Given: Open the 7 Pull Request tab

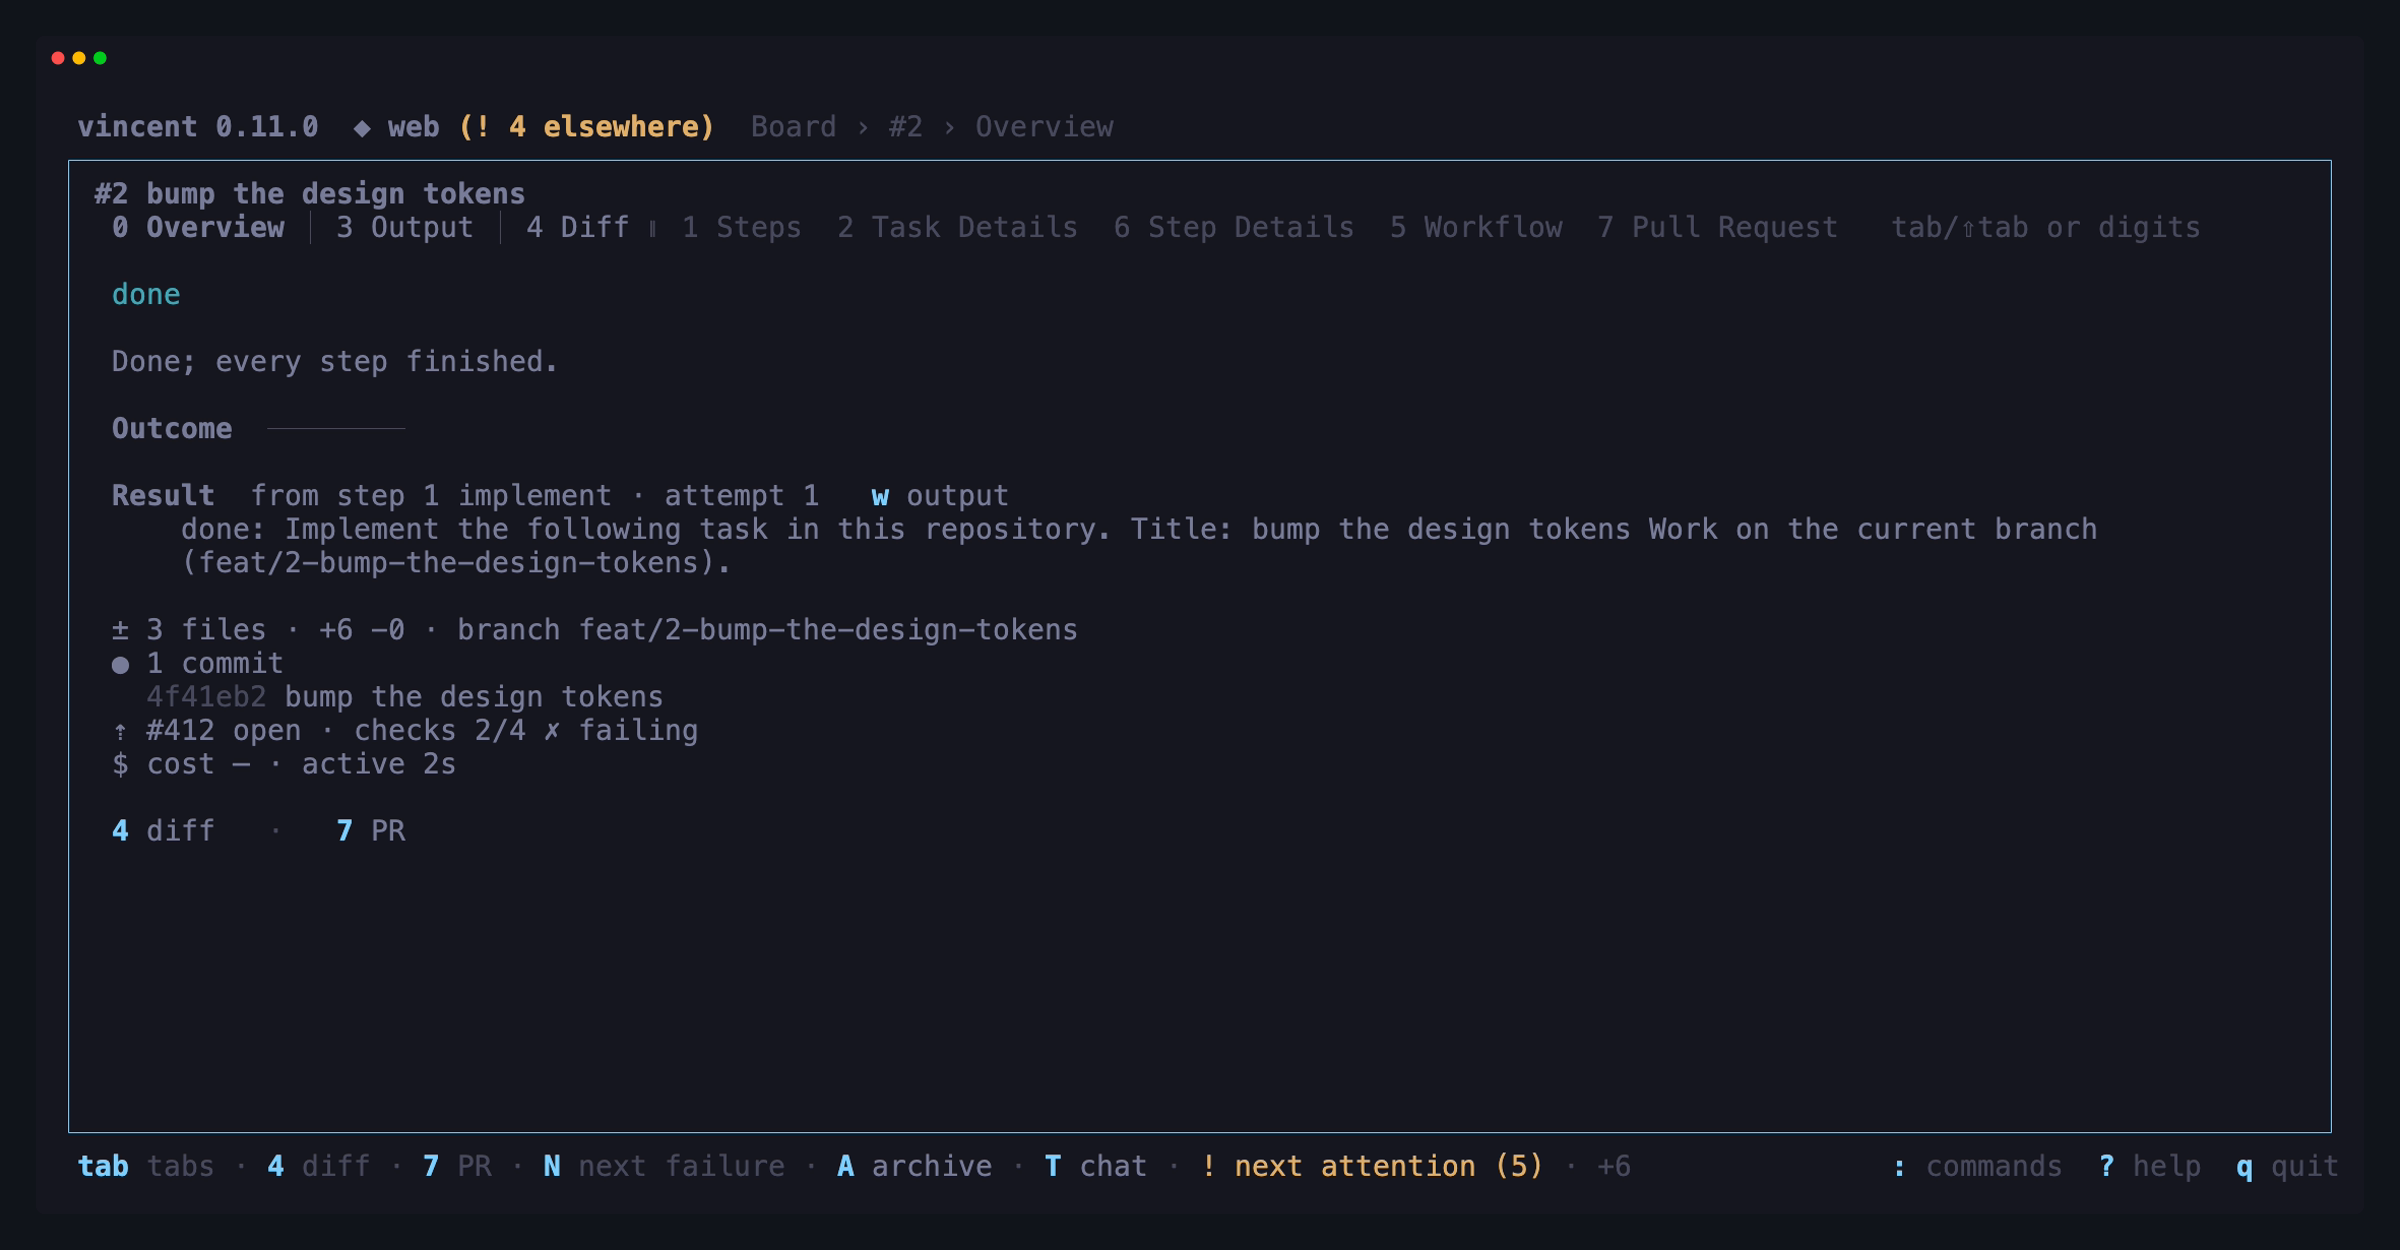Looking at the screenshot, I should click(x=1718, y=227).
